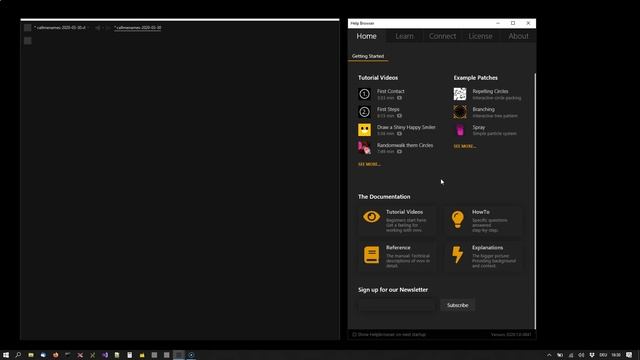Focus the newsletter email input field
Screen dimensions: 640x360
click(396, 305)
